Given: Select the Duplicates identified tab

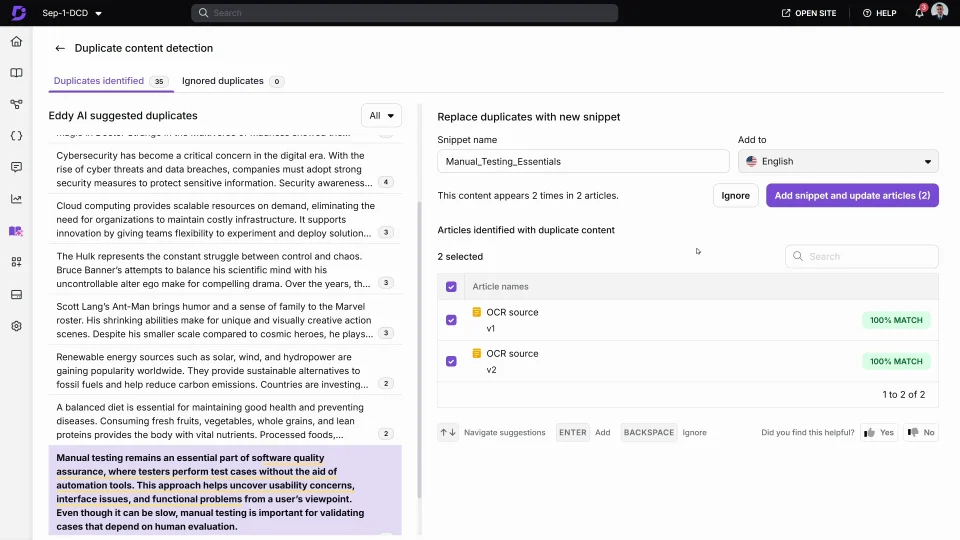Looking at the screenshot, I should 98,81.
